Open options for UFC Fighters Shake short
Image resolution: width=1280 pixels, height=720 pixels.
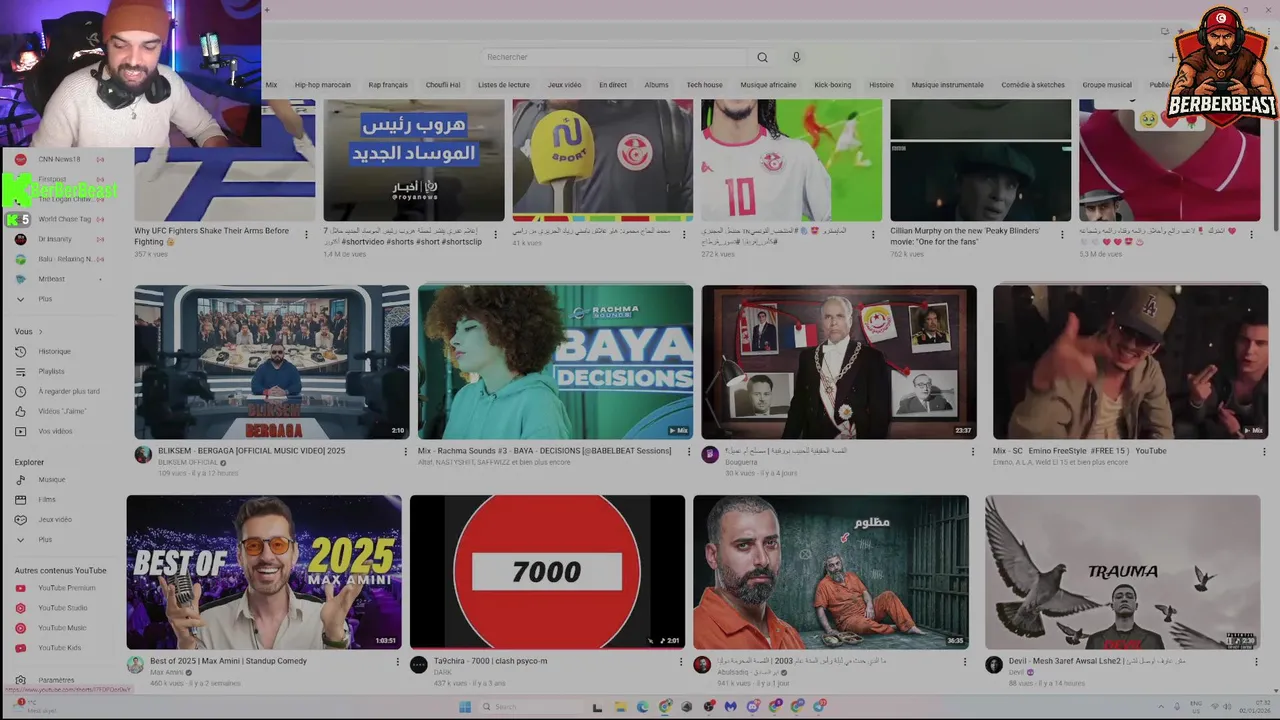[x=306, y=235]
